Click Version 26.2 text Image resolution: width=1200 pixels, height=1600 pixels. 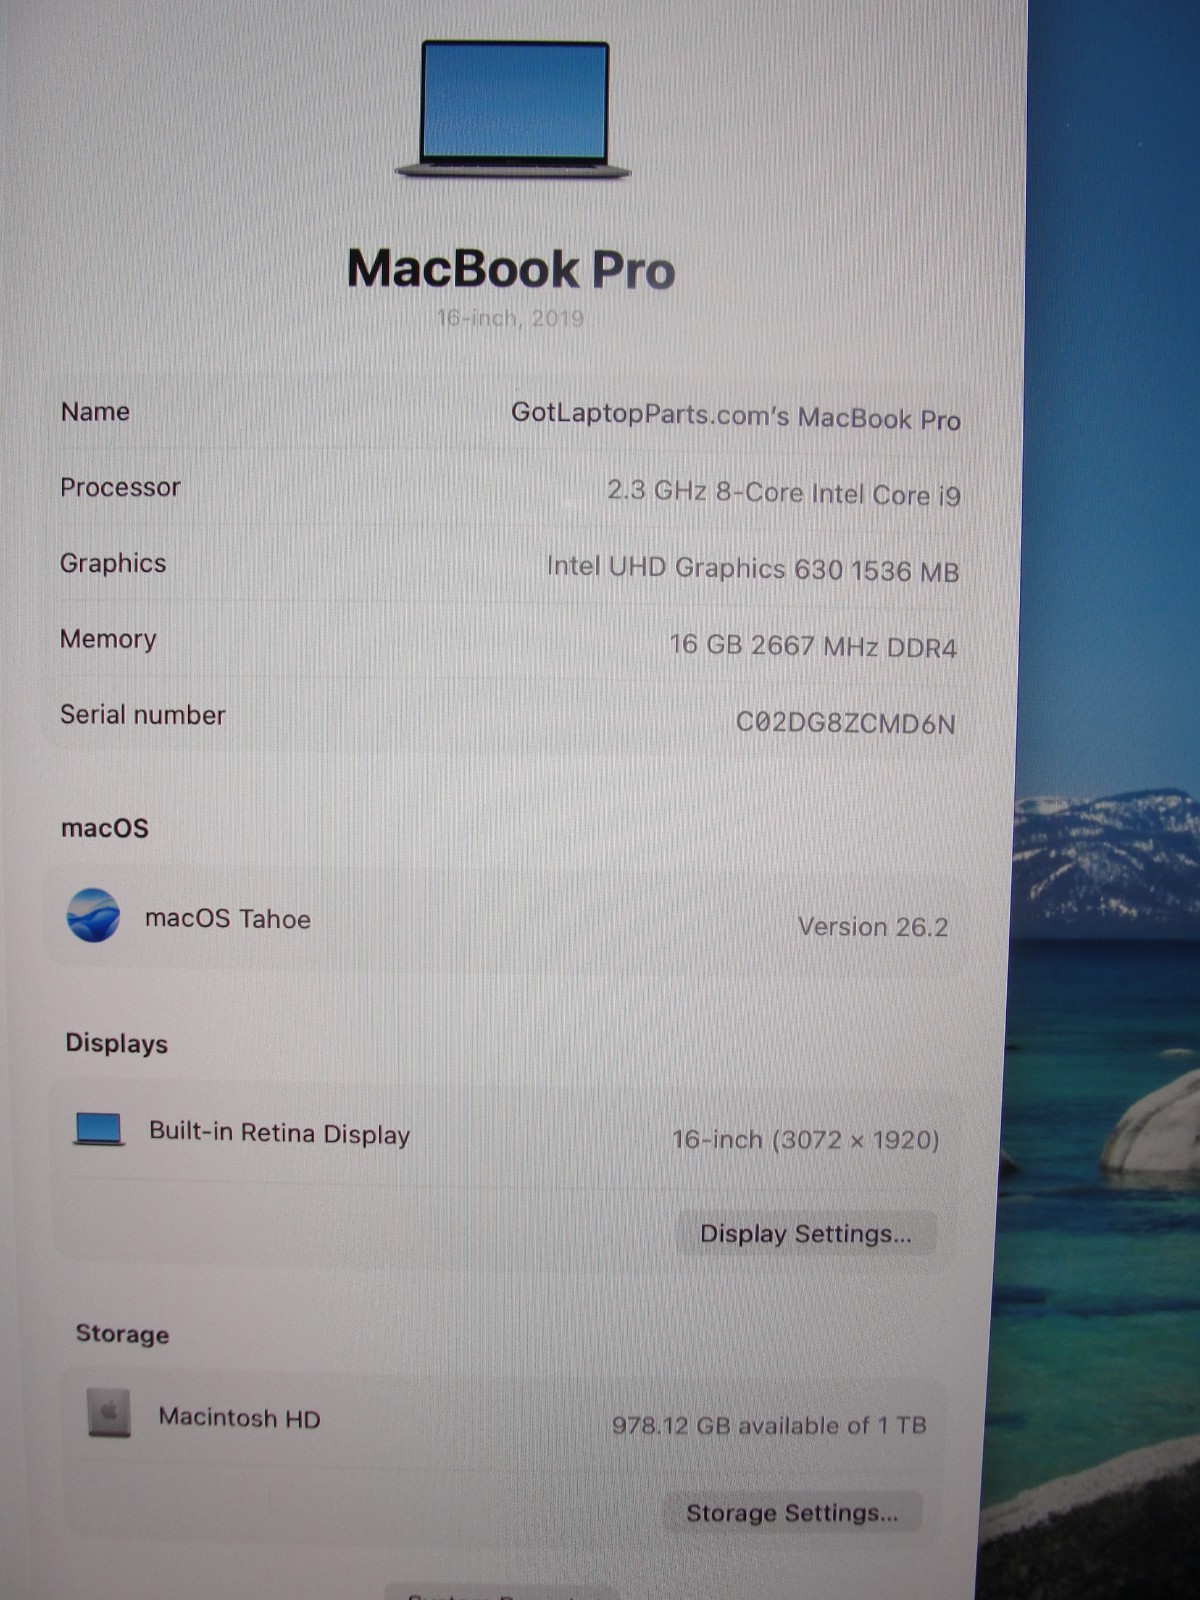(x=873, y=927)
